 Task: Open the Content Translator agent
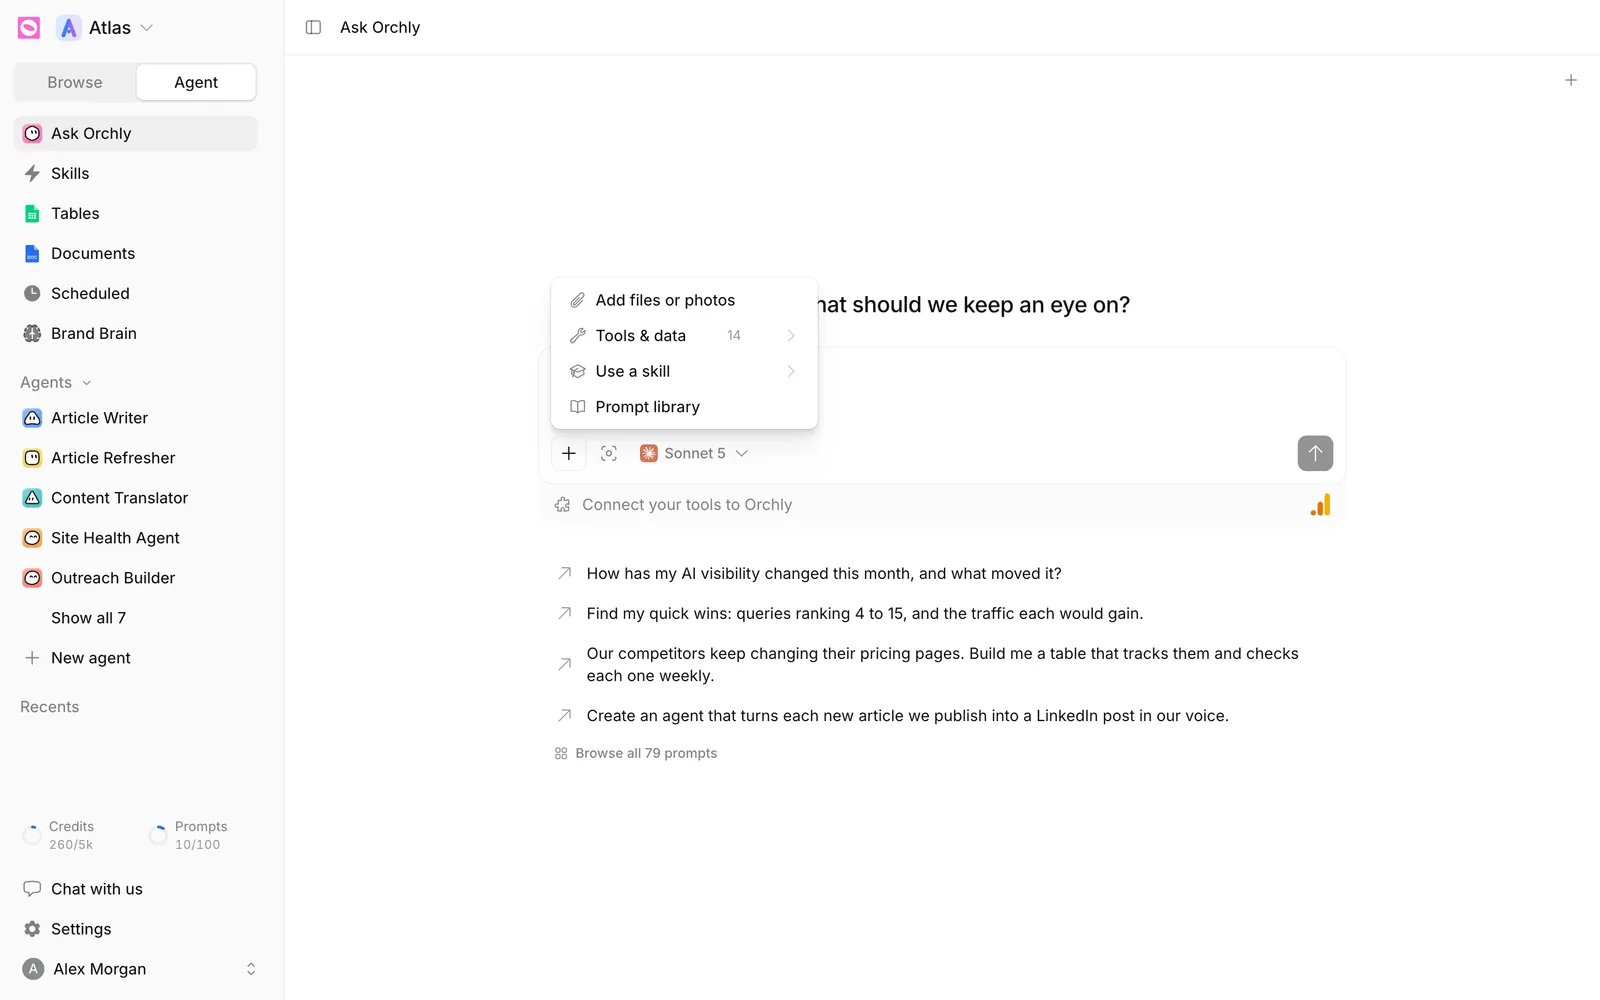[x=136, y=498]
